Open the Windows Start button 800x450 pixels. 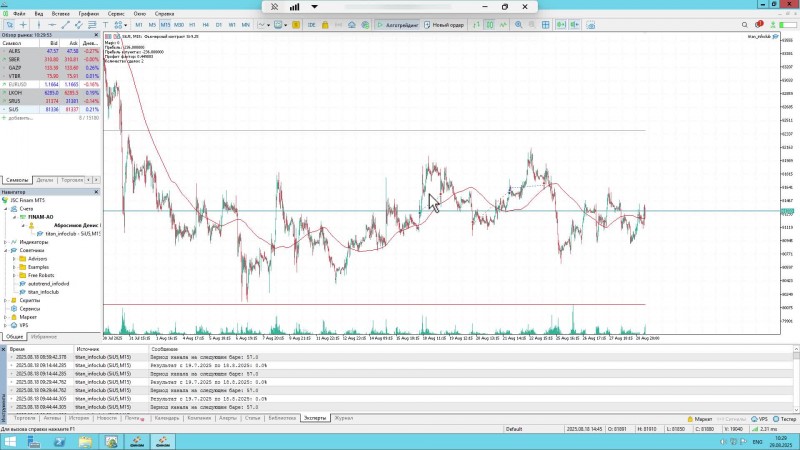10,442
